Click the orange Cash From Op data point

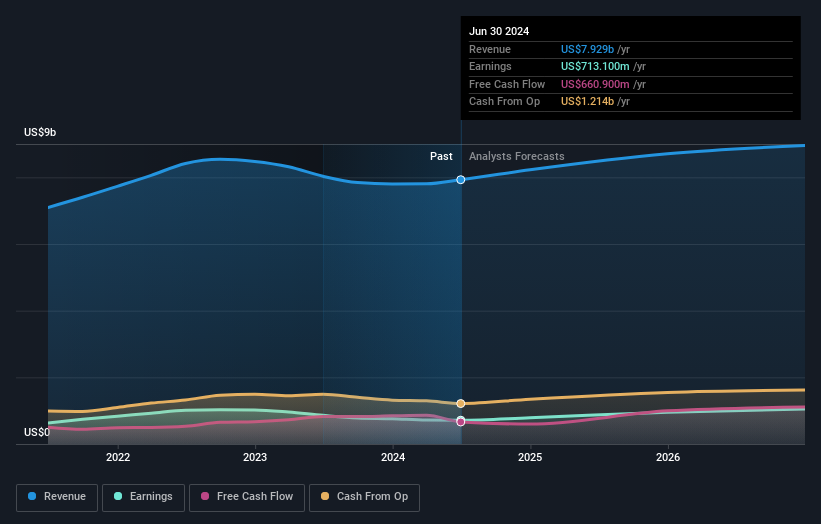[x=461, y=404]
